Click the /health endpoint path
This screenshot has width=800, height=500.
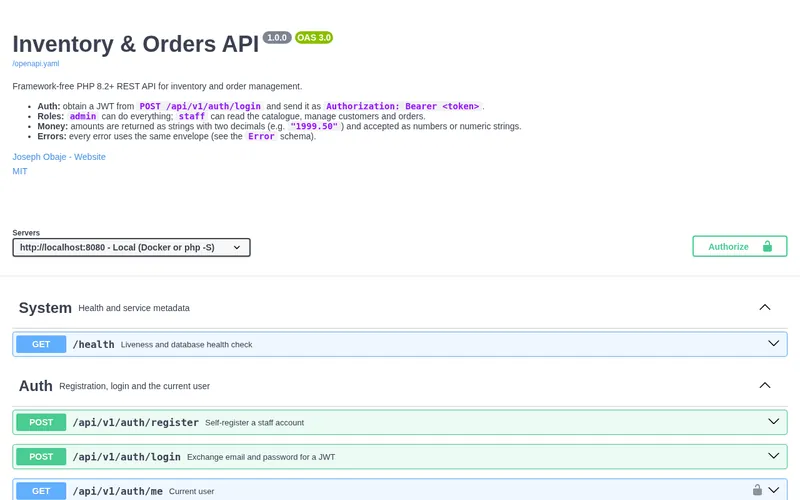[x=93, y=344]
